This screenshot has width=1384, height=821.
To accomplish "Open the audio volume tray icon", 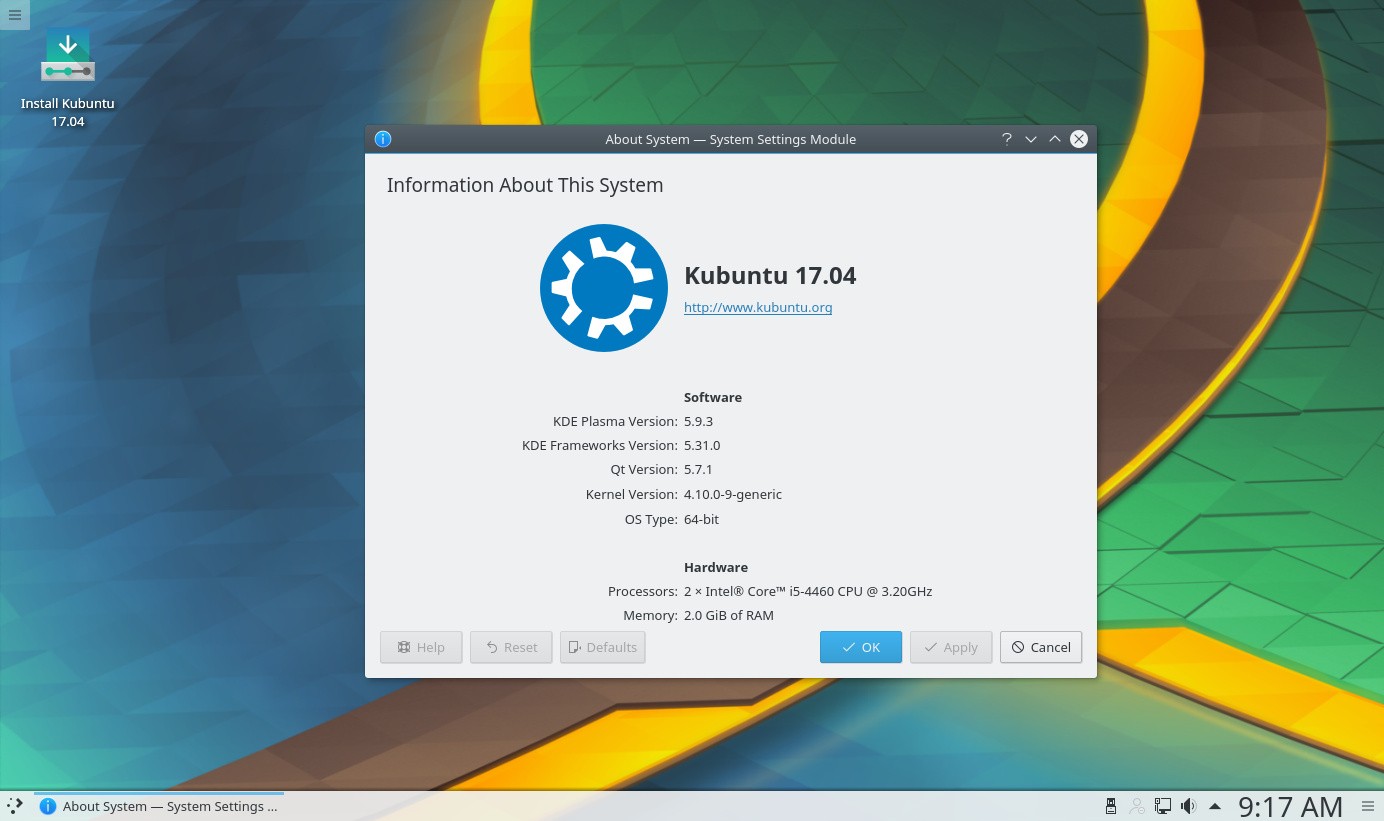I will pos(1188,806).
